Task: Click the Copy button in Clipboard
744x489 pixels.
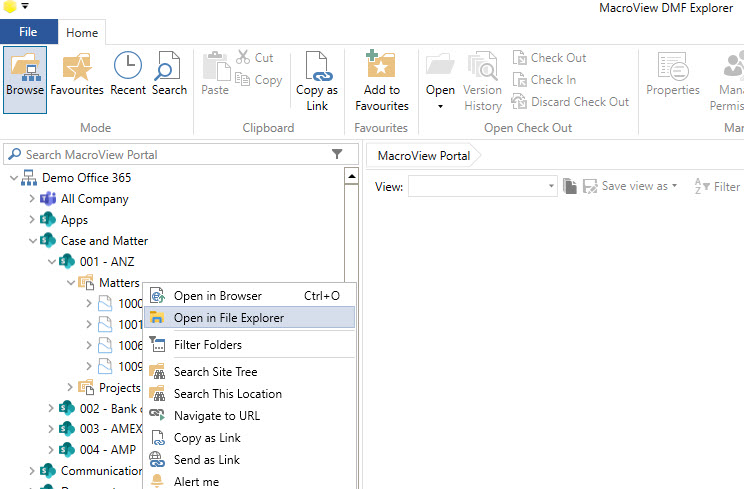Action: click(x=259, y=80)
